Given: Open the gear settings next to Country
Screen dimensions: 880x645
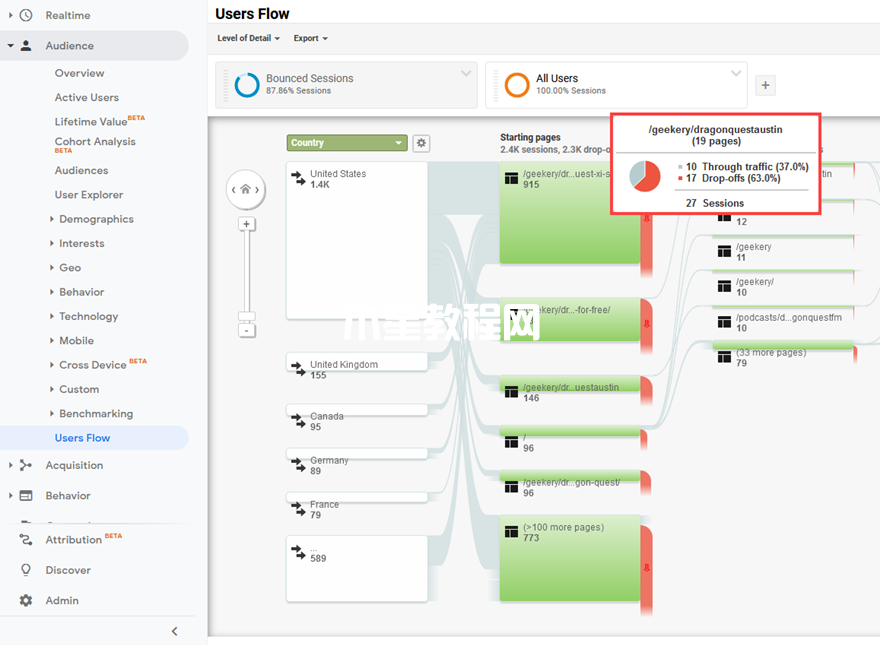Looking at the screenshot, I should [x=421, y=143].
